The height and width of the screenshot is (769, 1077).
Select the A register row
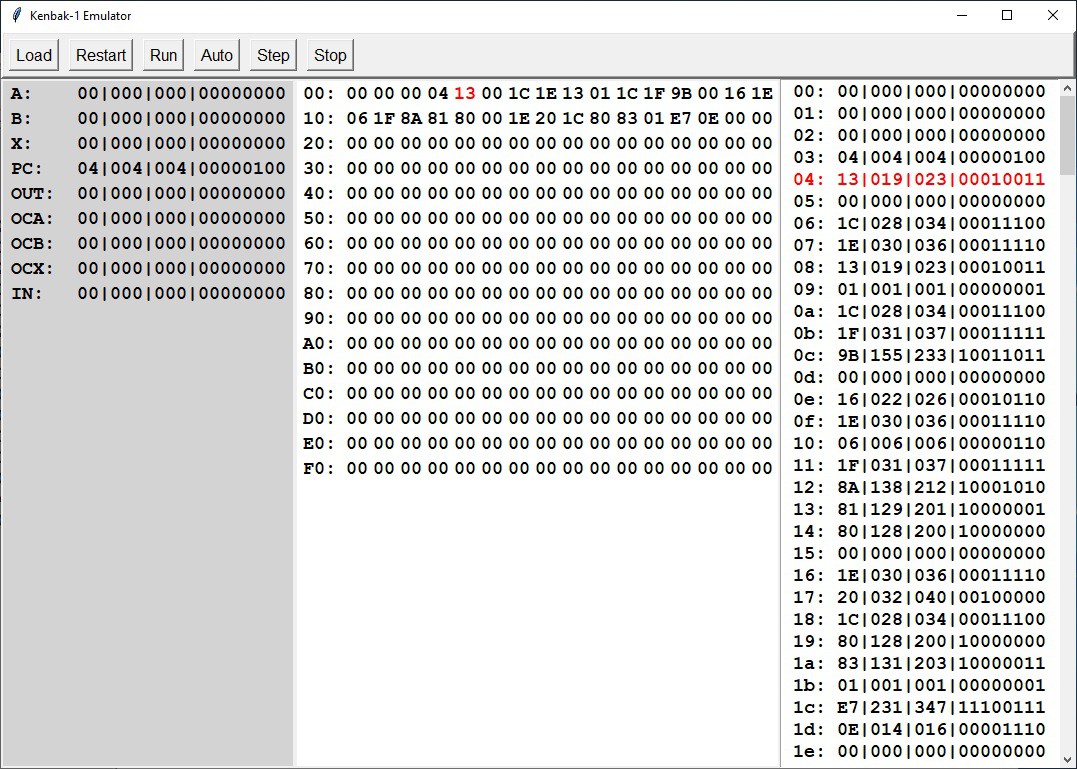point(148,93)
